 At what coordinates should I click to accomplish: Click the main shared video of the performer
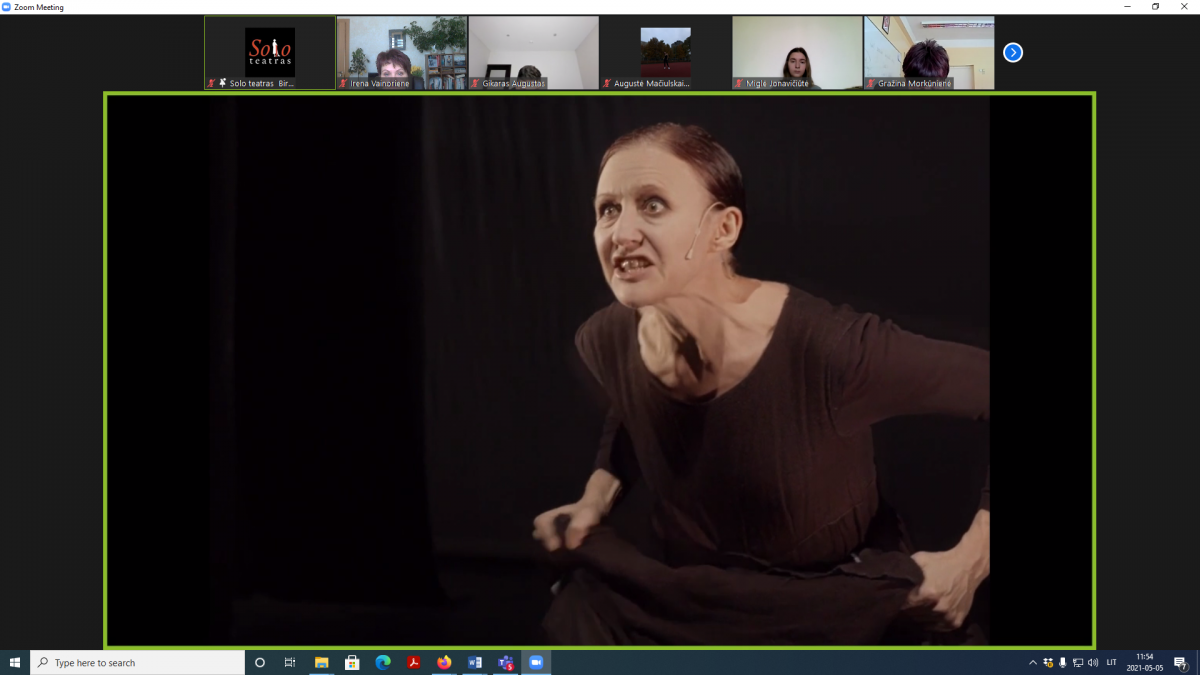600,370
